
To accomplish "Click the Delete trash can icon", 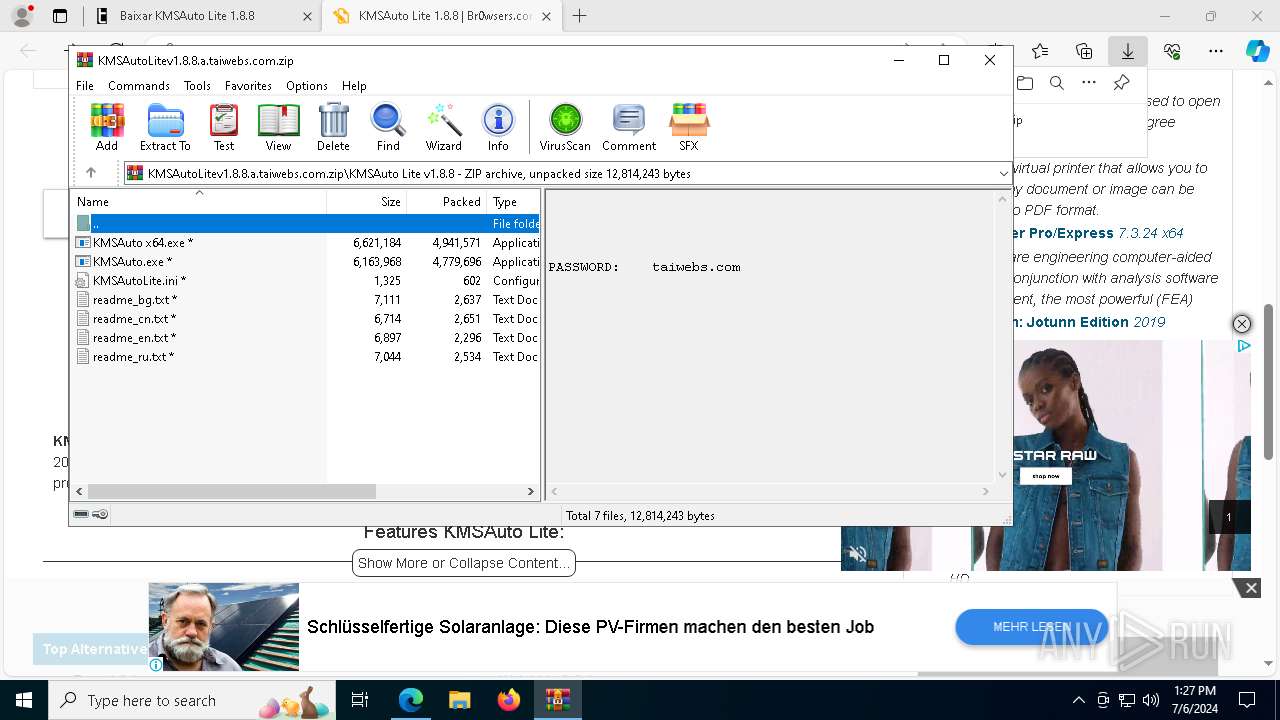I will (x=333, y=127).
